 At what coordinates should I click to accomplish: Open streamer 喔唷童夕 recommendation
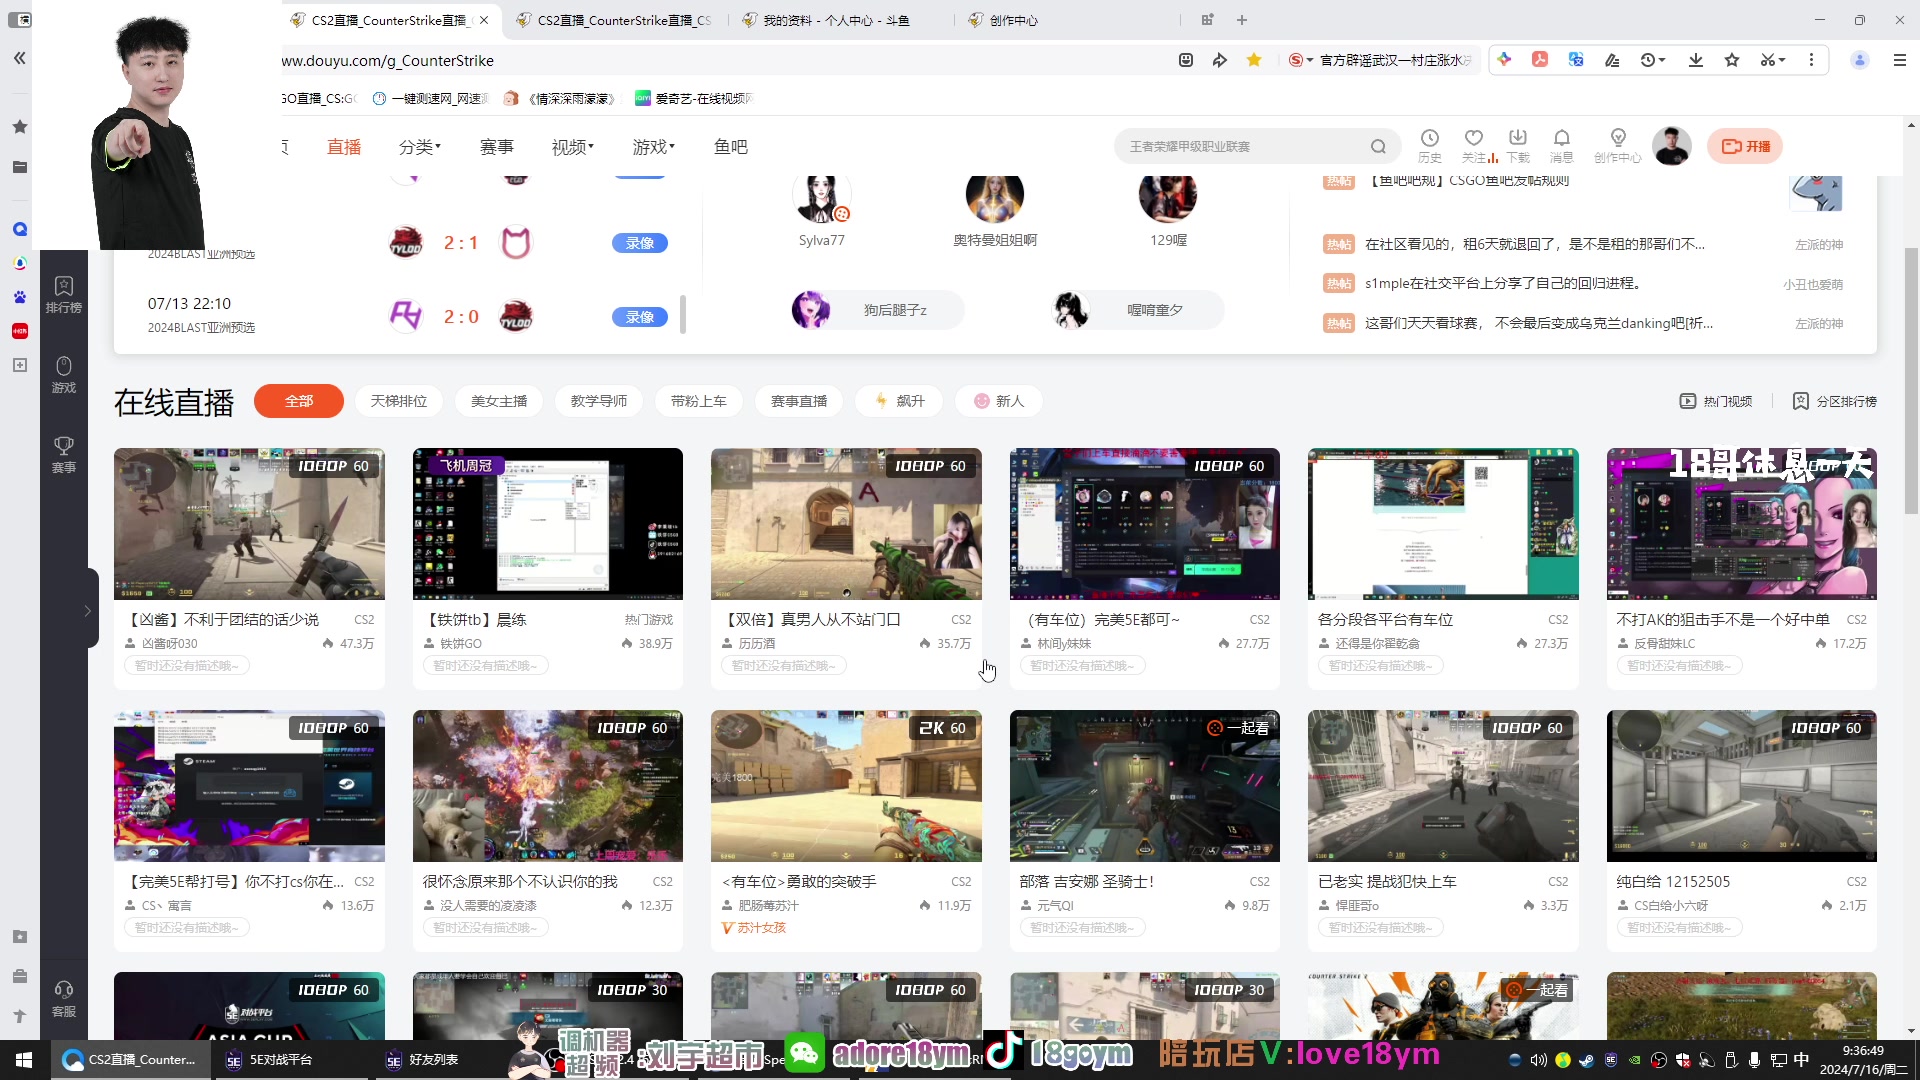[1138, 310]
